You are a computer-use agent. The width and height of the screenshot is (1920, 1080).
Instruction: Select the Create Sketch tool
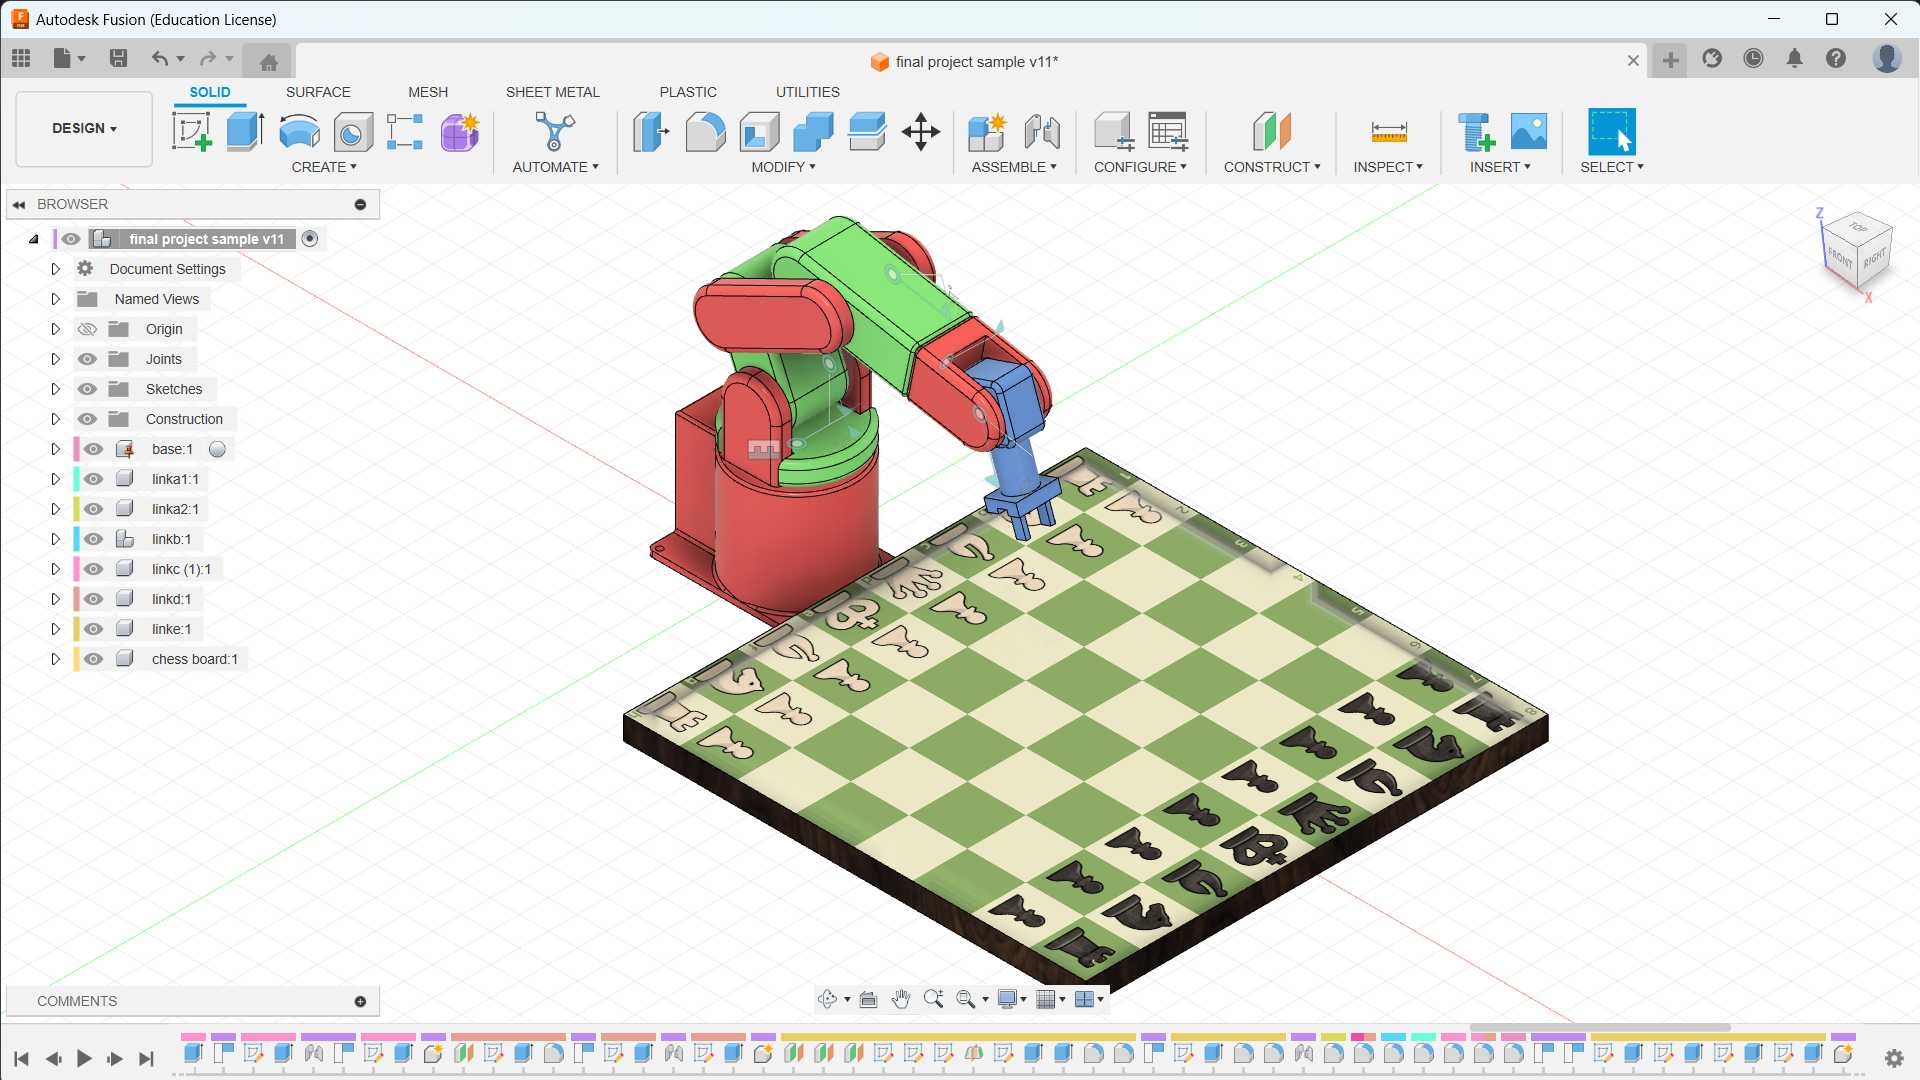point(191,131)
